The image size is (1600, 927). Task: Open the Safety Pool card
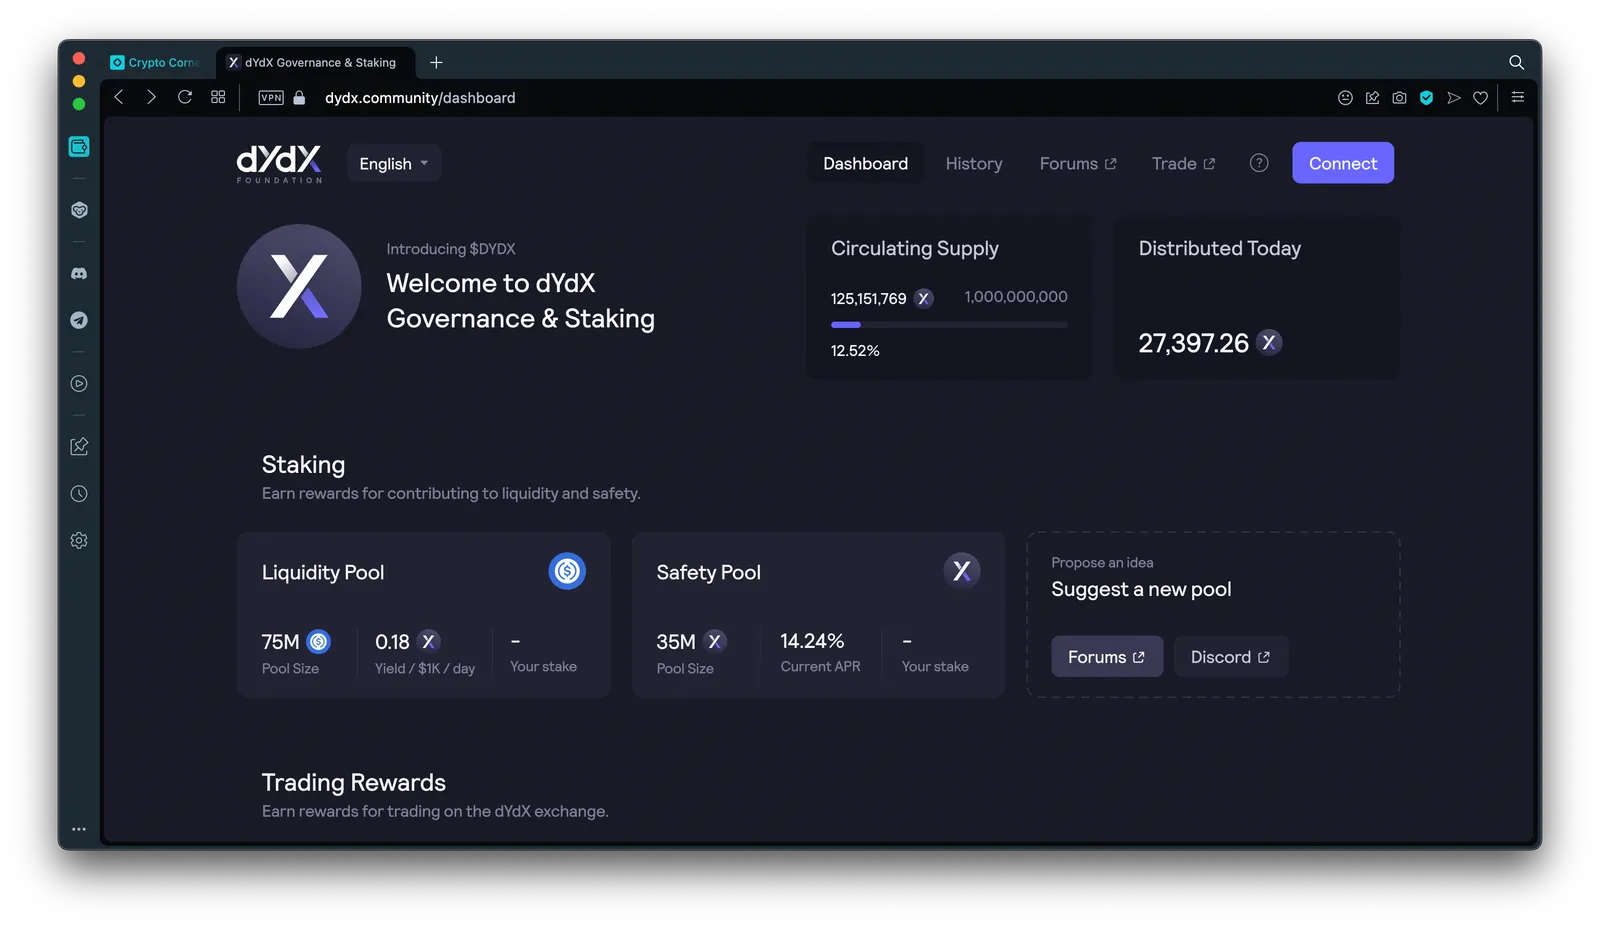[818, 614]
